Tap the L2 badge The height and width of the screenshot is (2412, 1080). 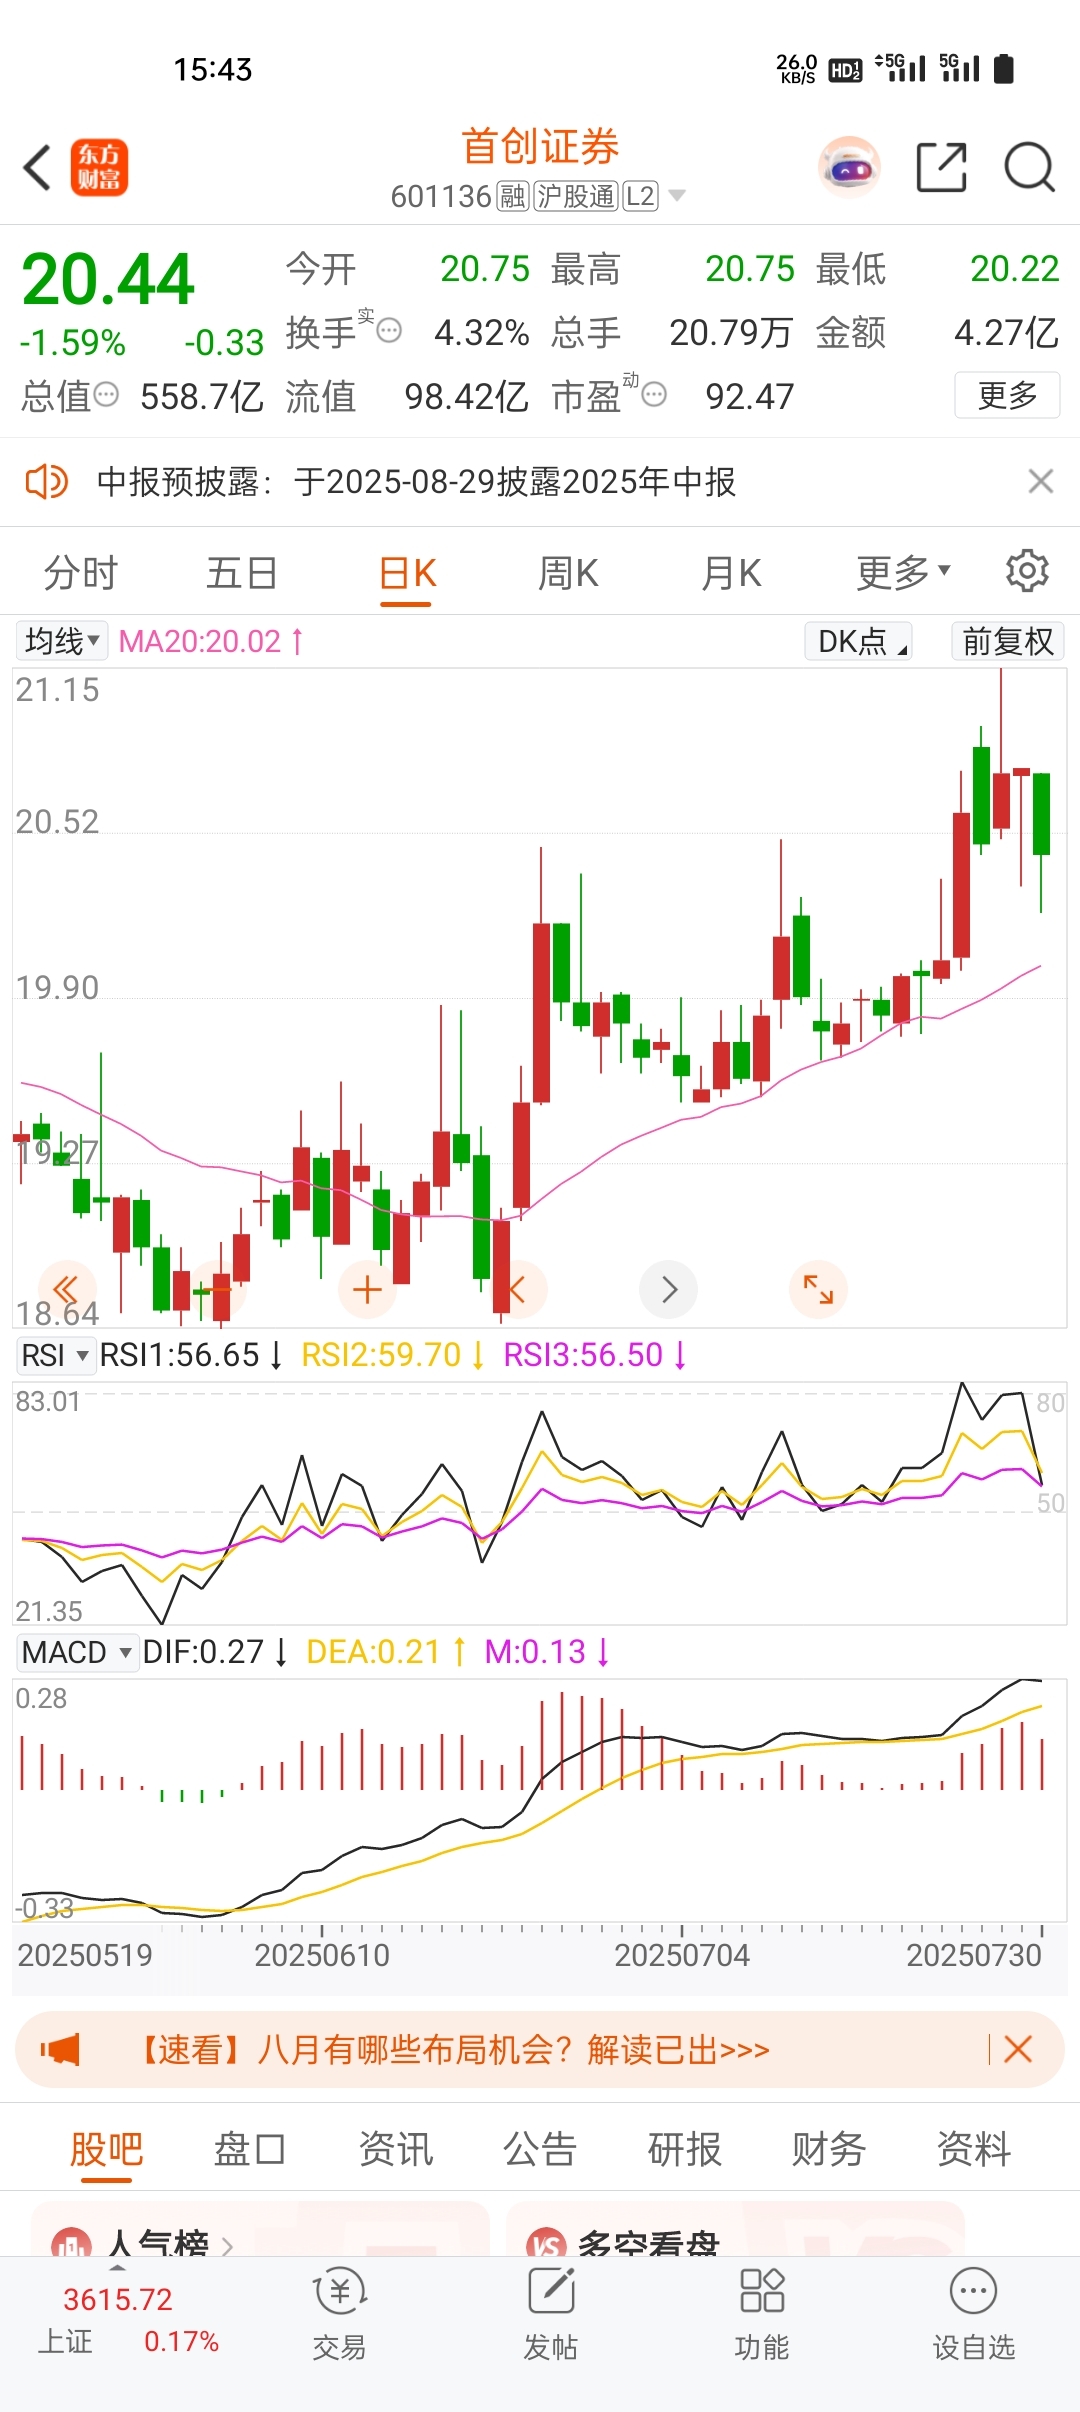pos(640,196)
